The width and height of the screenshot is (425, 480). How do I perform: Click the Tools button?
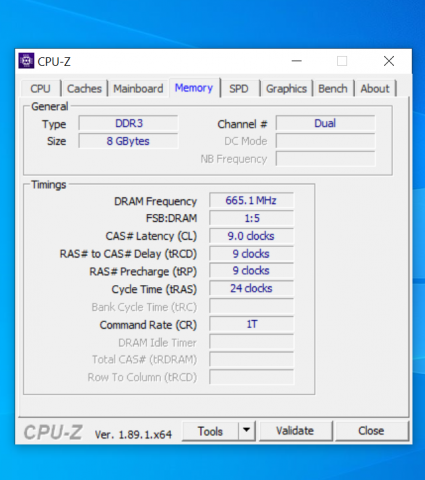coord(210,431)
